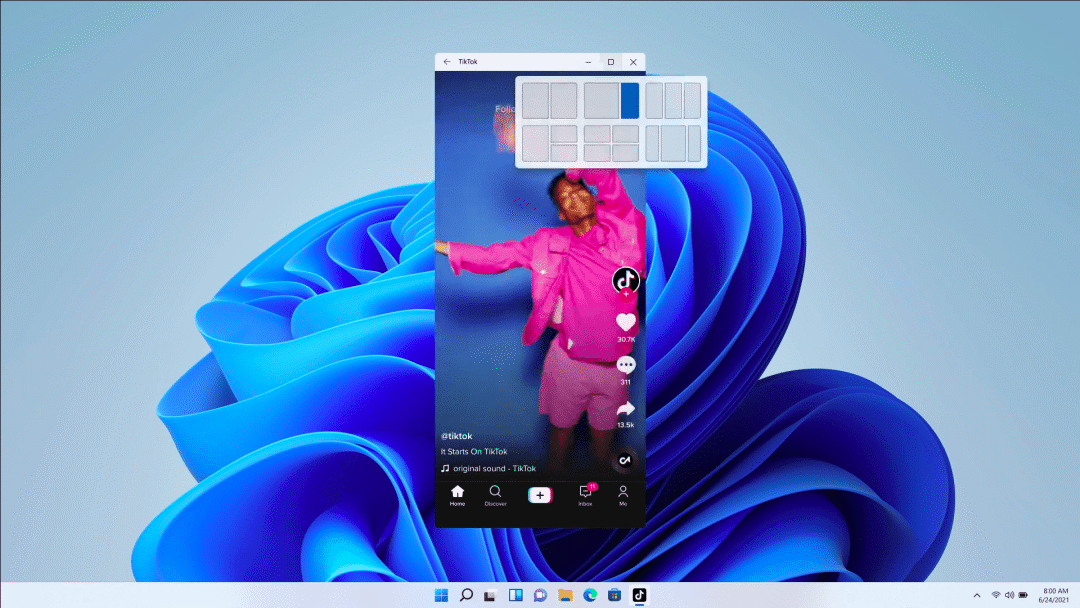Click the 'It Starts On TikTok' caption
1080x608 pixels.
click(x=474, y=452)
